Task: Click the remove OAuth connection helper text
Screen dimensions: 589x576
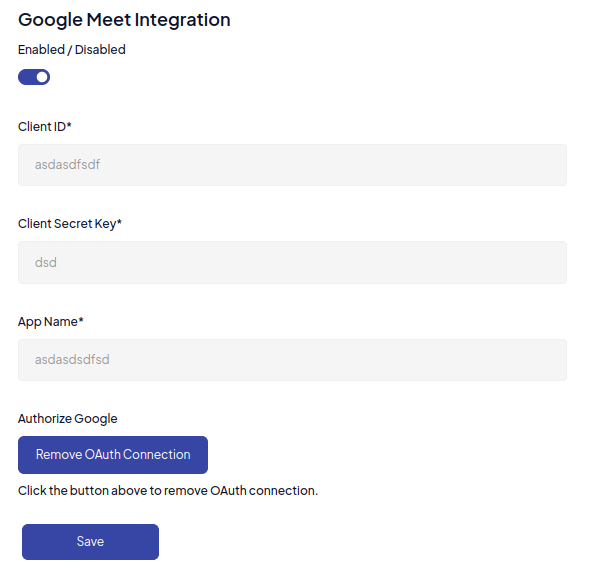Action: (168, 491)
